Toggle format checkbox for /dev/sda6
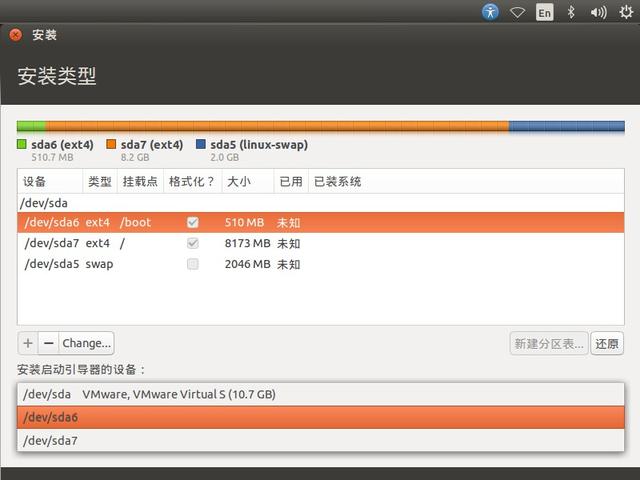 (193, 222)
